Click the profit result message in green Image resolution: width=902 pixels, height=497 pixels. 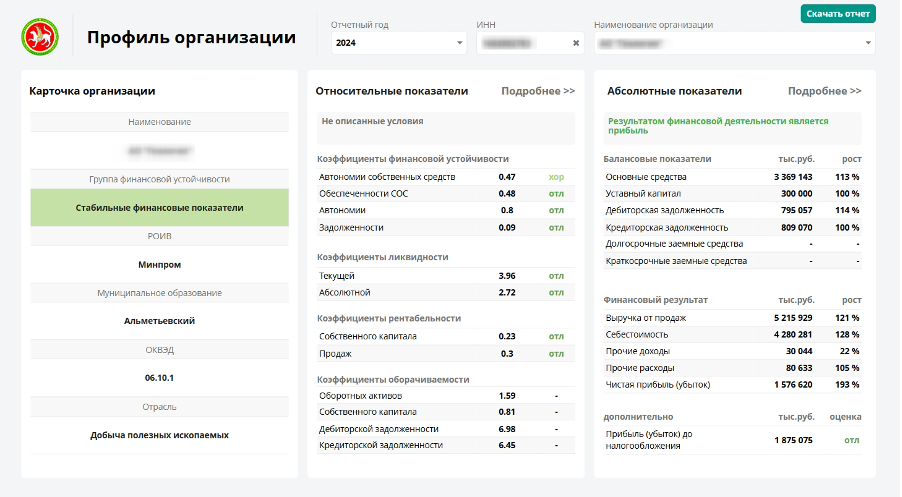point(718,126)
